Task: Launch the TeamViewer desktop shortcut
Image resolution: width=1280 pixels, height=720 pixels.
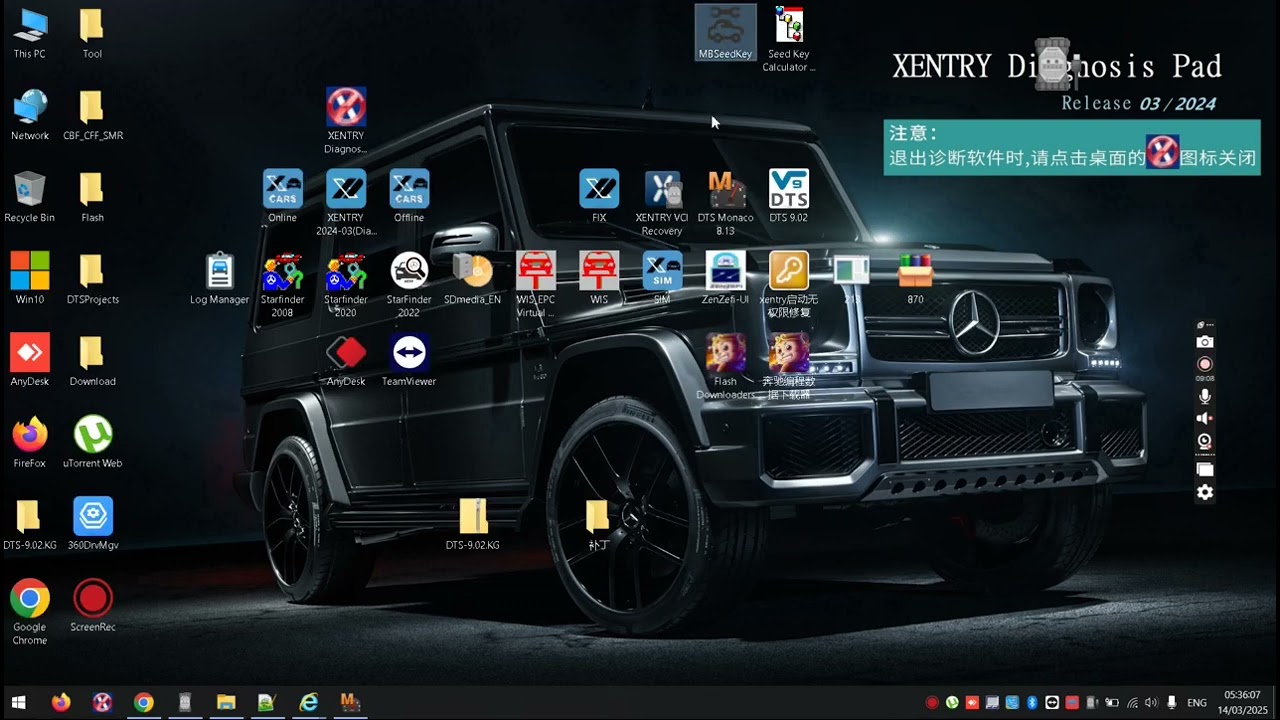Action: pos(409,360)
